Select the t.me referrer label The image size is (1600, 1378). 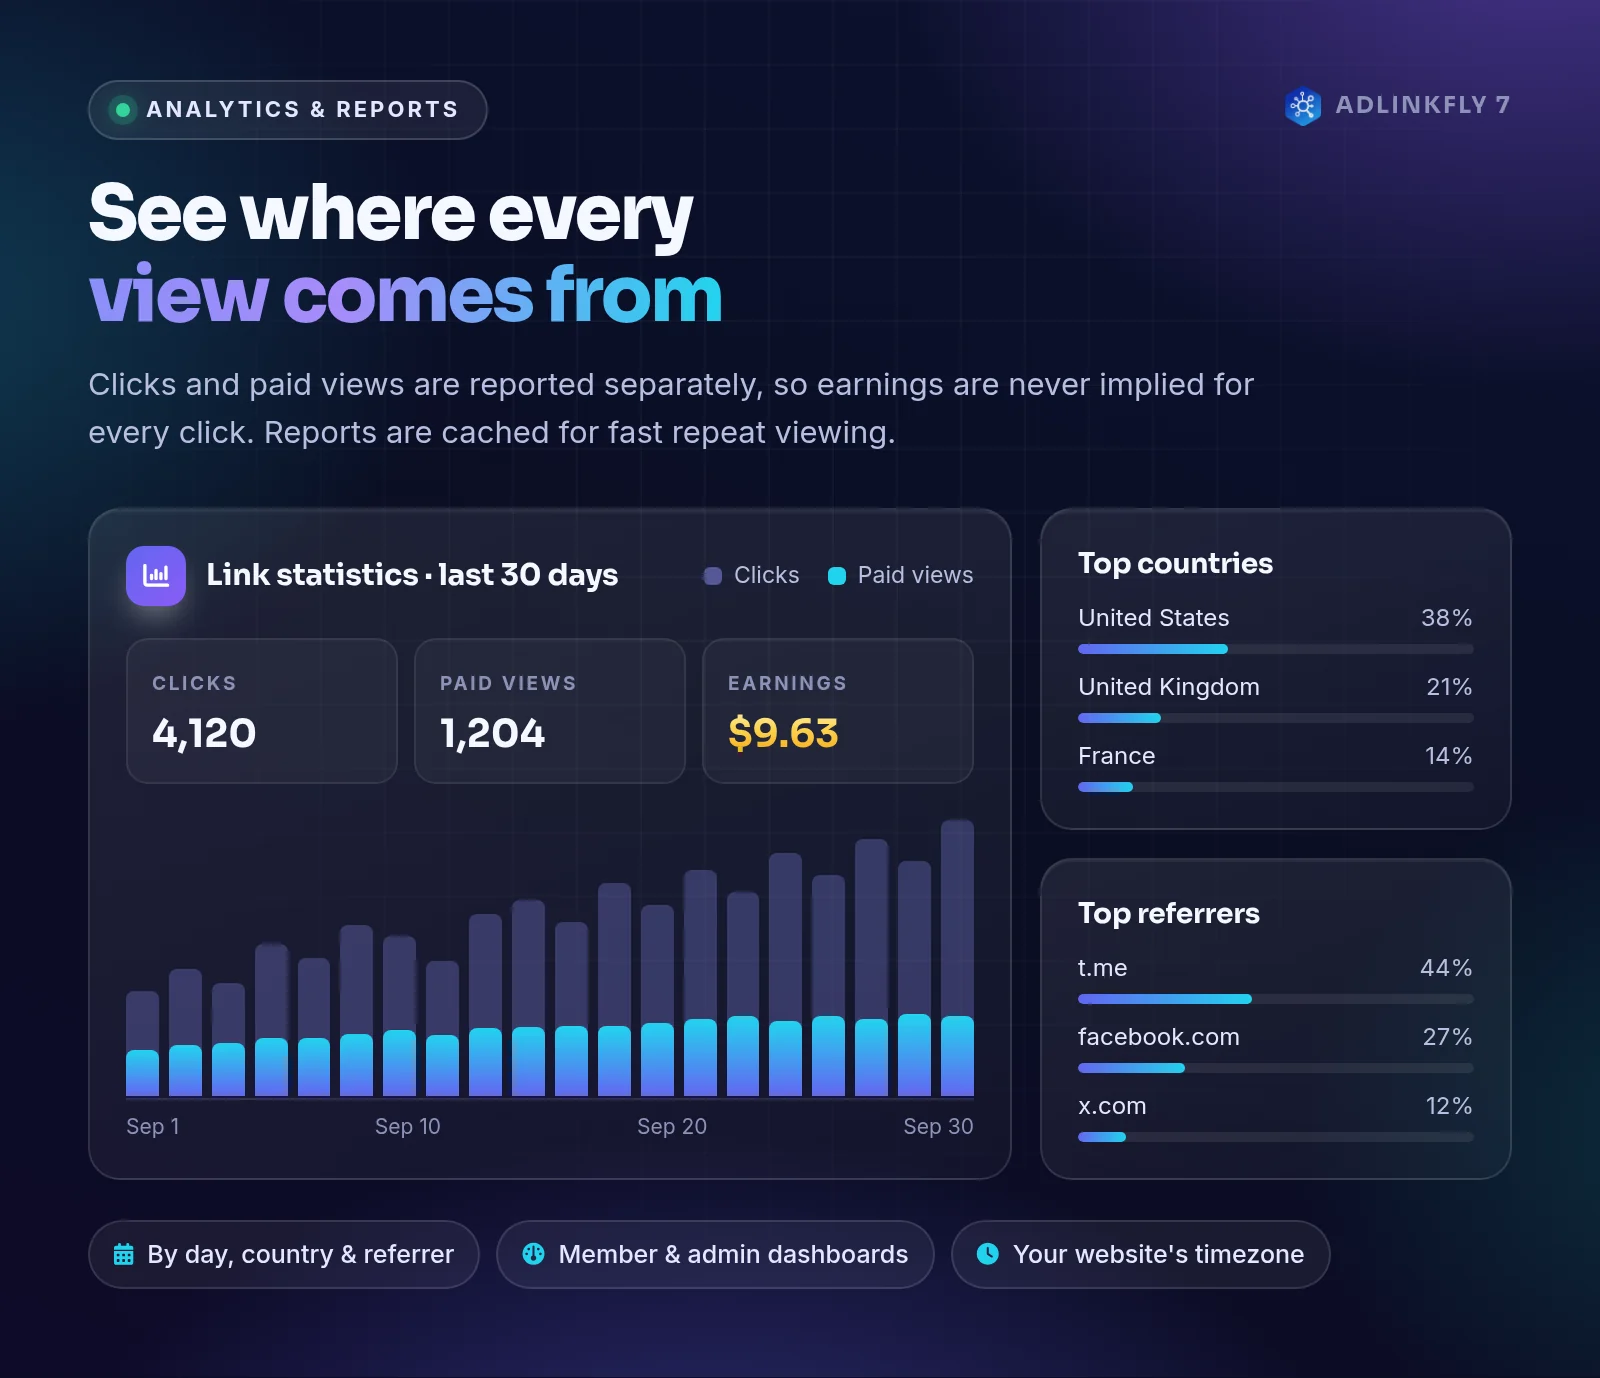click(x=1103, y=968)
